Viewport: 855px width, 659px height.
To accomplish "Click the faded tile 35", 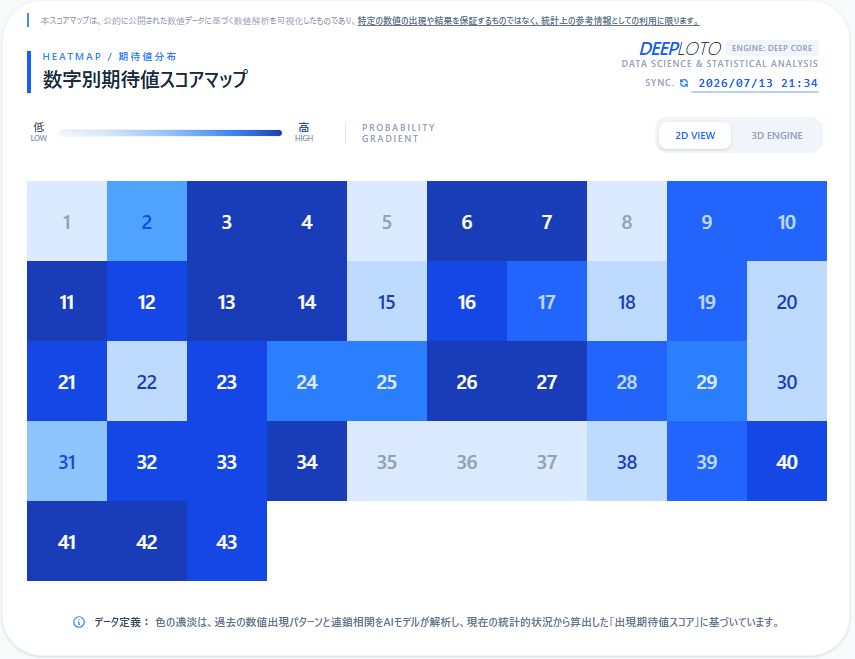I will point(387,461).
